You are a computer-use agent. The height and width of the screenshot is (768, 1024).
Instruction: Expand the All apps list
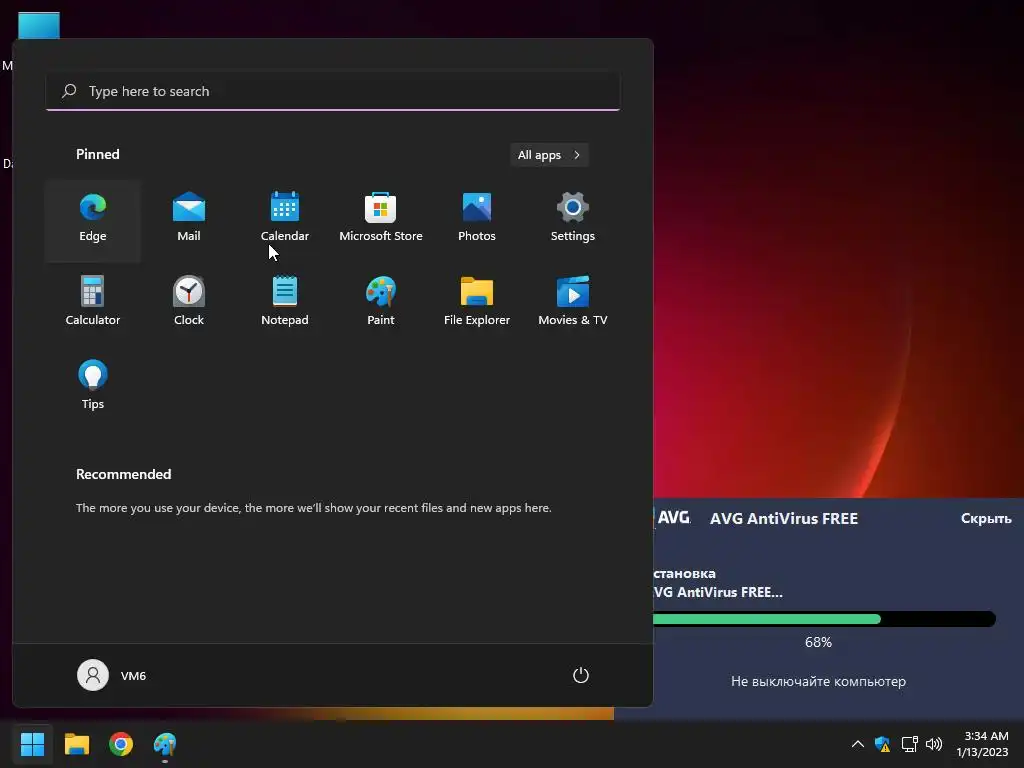549,155
